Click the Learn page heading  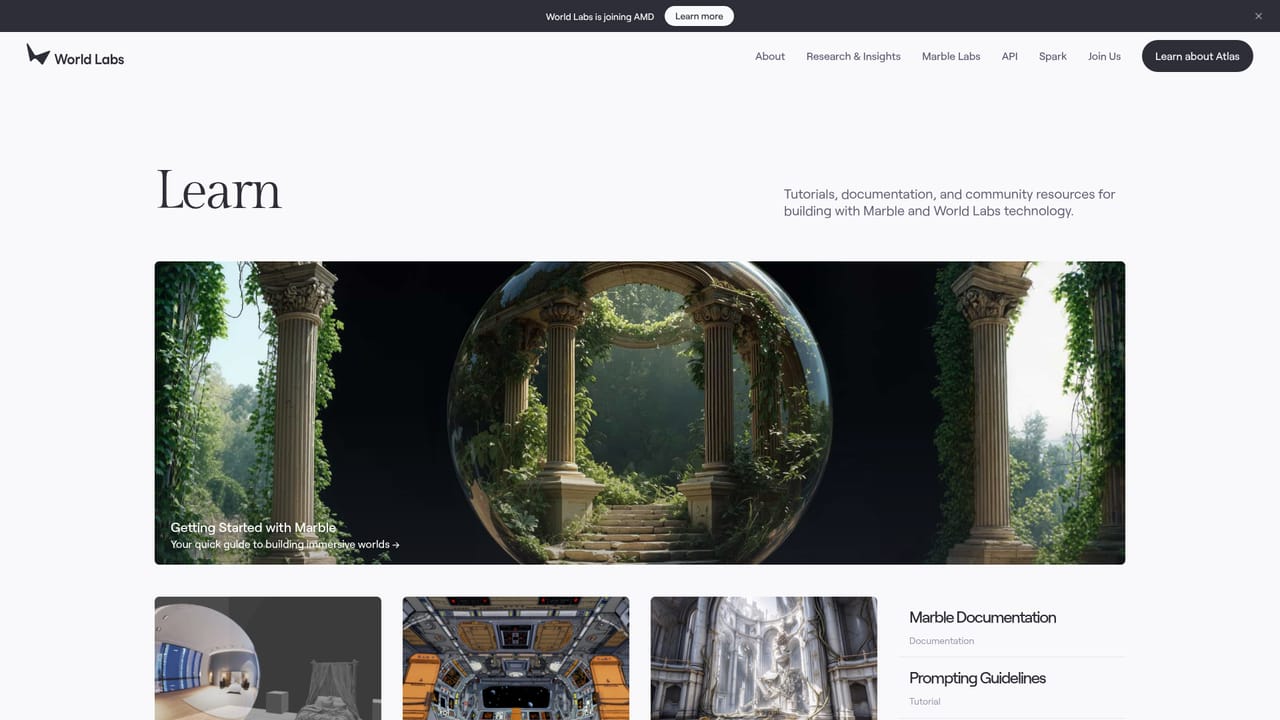(x=219, y=190)
